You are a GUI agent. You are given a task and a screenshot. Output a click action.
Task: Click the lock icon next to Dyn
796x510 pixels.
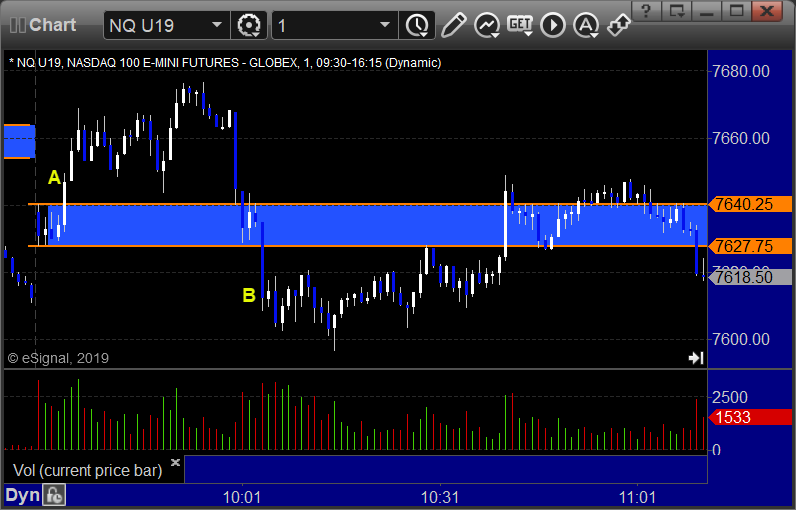click(x=54, y=495)
